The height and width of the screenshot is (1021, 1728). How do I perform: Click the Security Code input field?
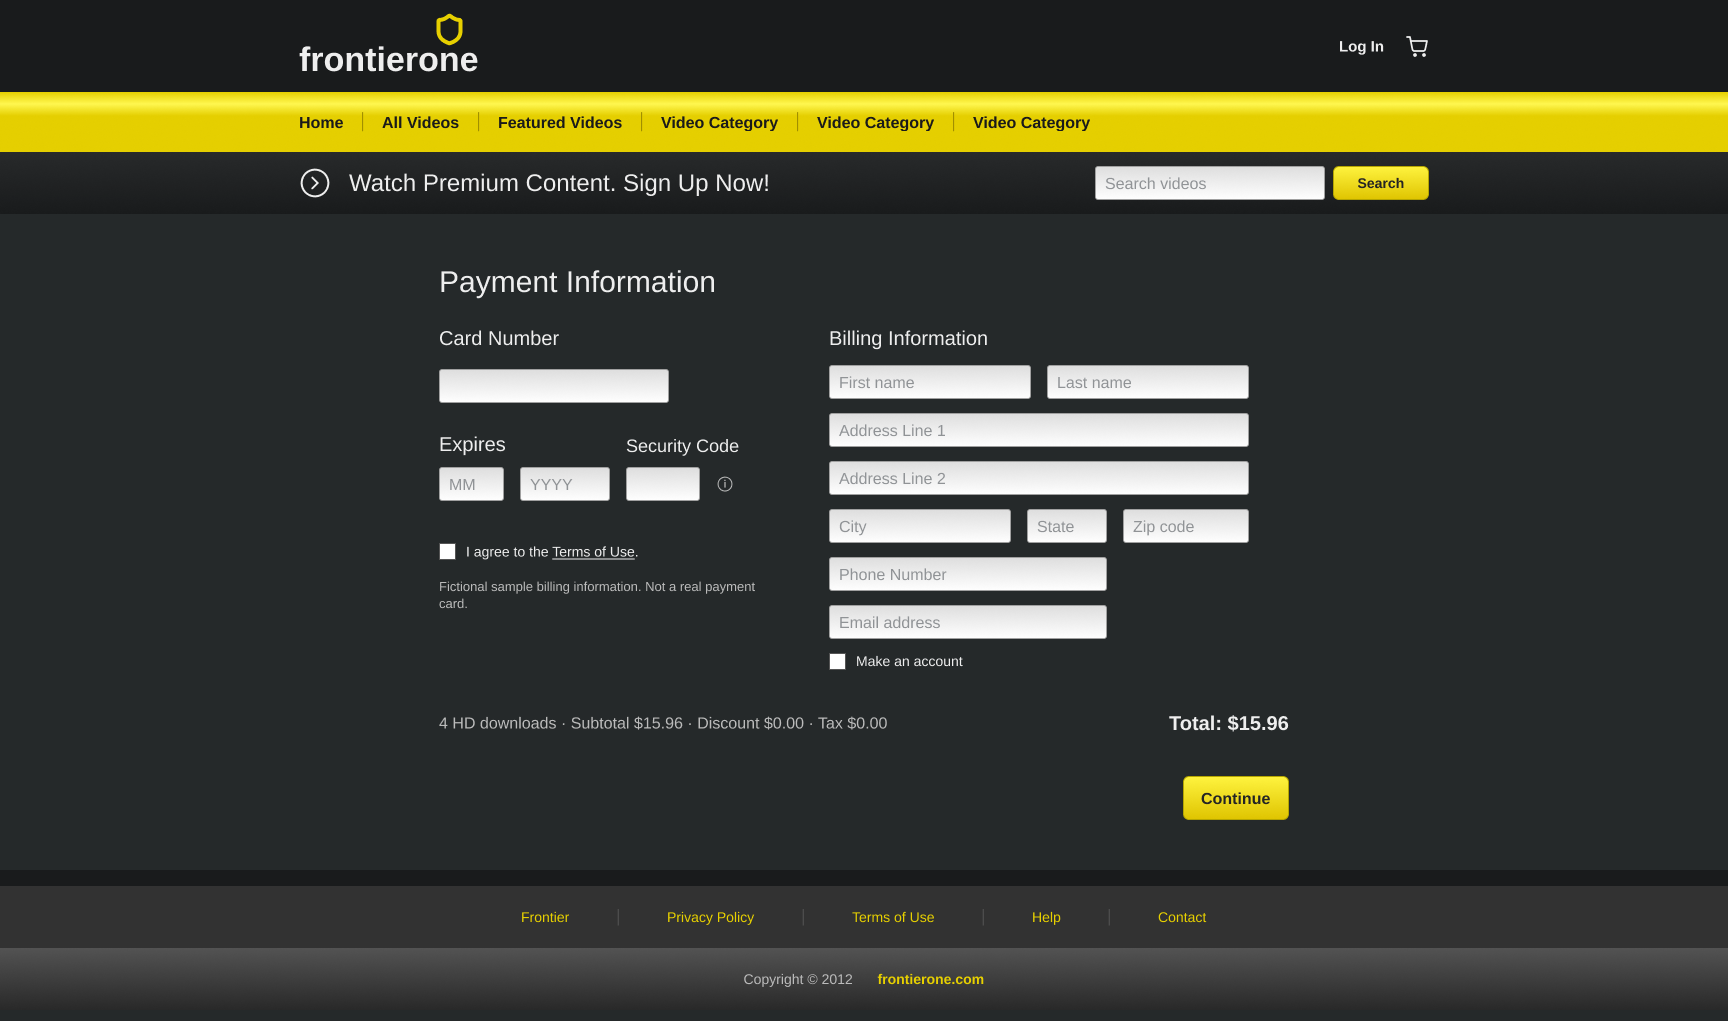coord(662,484)
